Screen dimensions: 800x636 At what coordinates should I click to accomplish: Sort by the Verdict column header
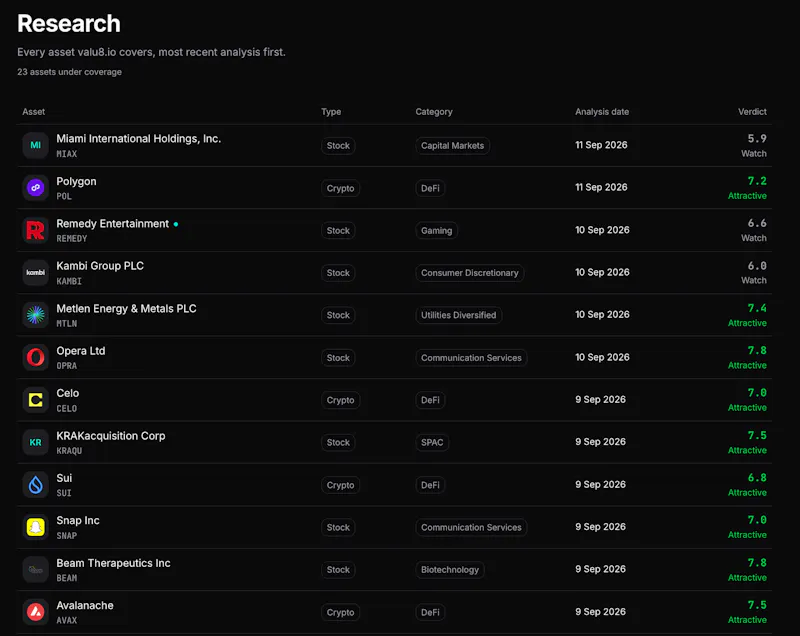coord(752,112)
